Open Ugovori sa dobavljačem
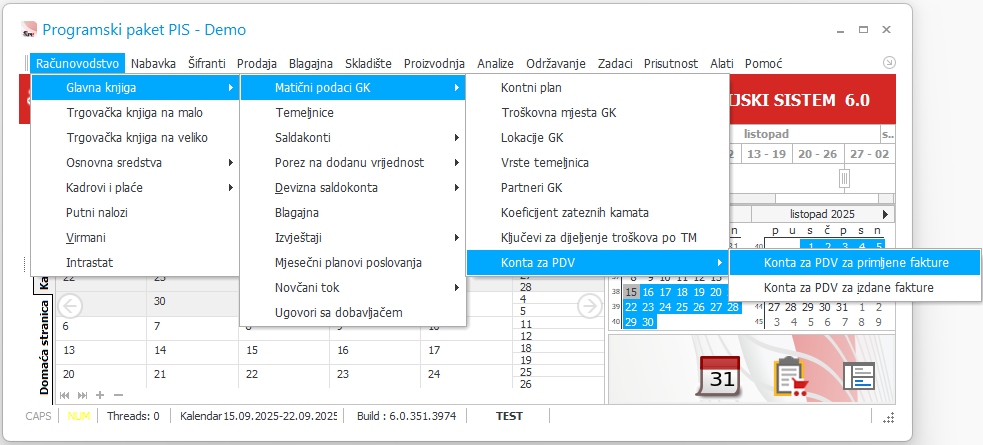This screenshot has width=983, height=445. point(353,312)
